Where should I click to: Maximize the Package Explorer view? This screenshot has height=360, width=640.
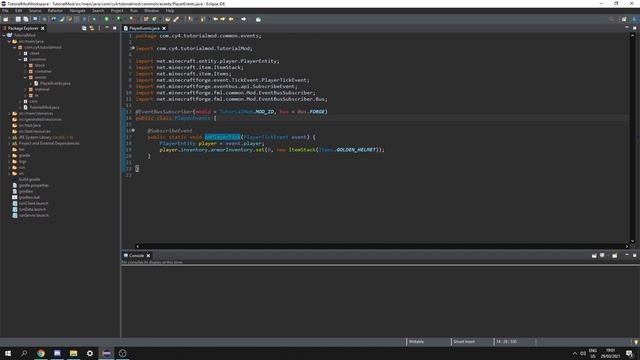(114, 28)
